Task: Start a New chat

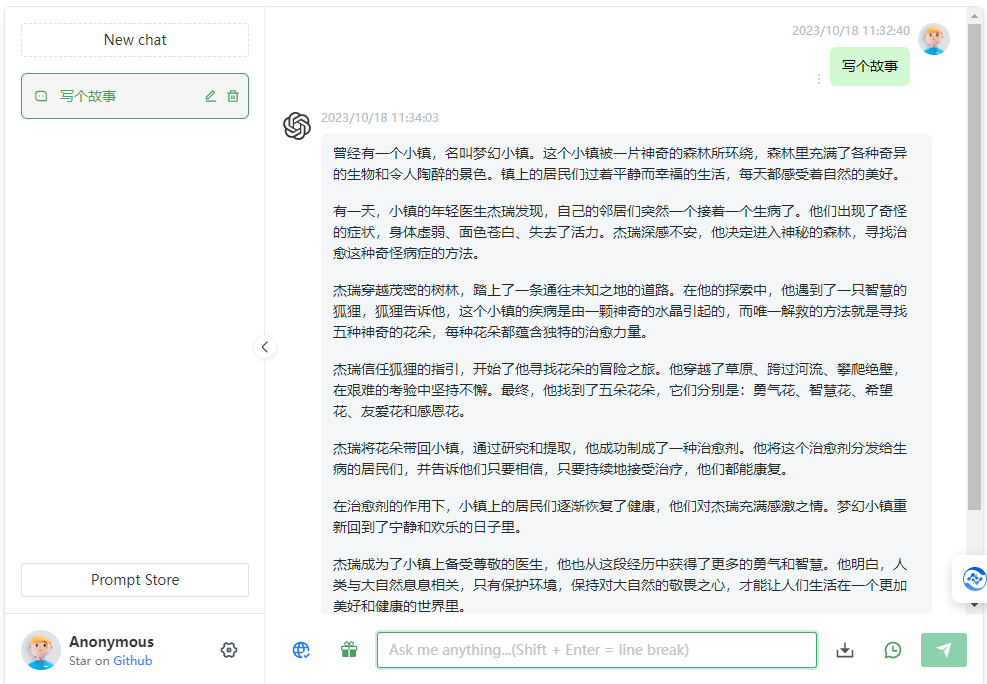Action: 135,40
